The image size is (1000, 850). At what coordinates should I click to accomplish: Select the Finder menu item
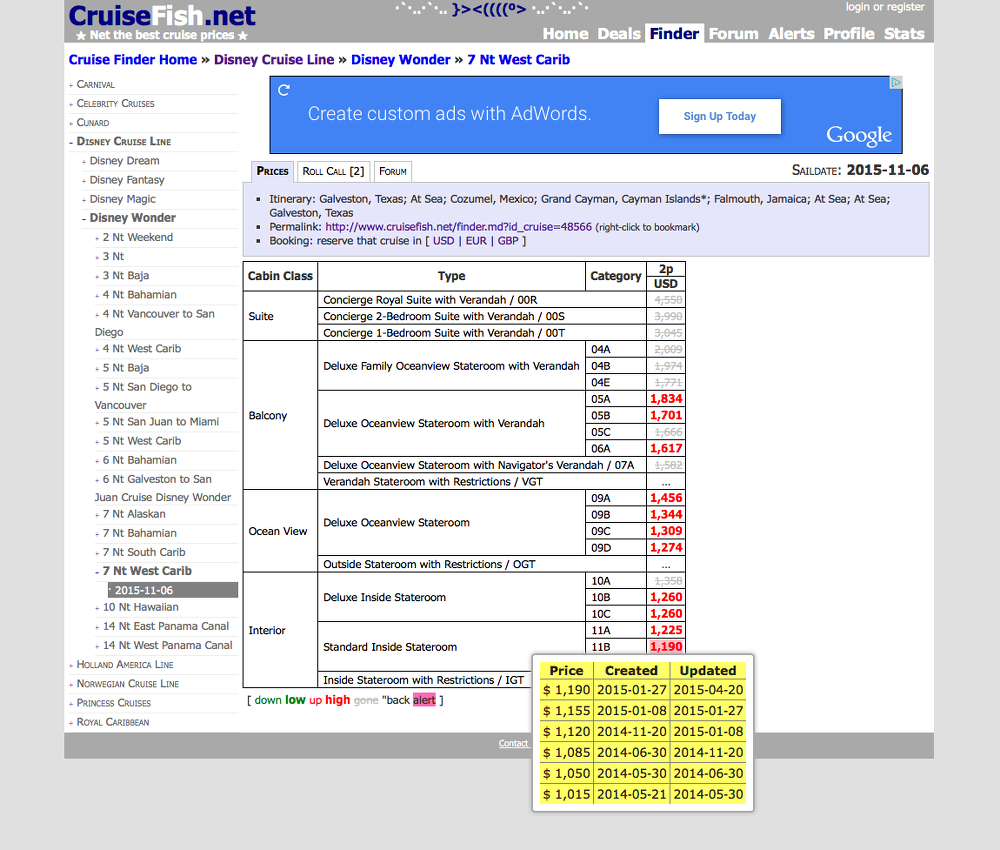click(x=674, y=34)
